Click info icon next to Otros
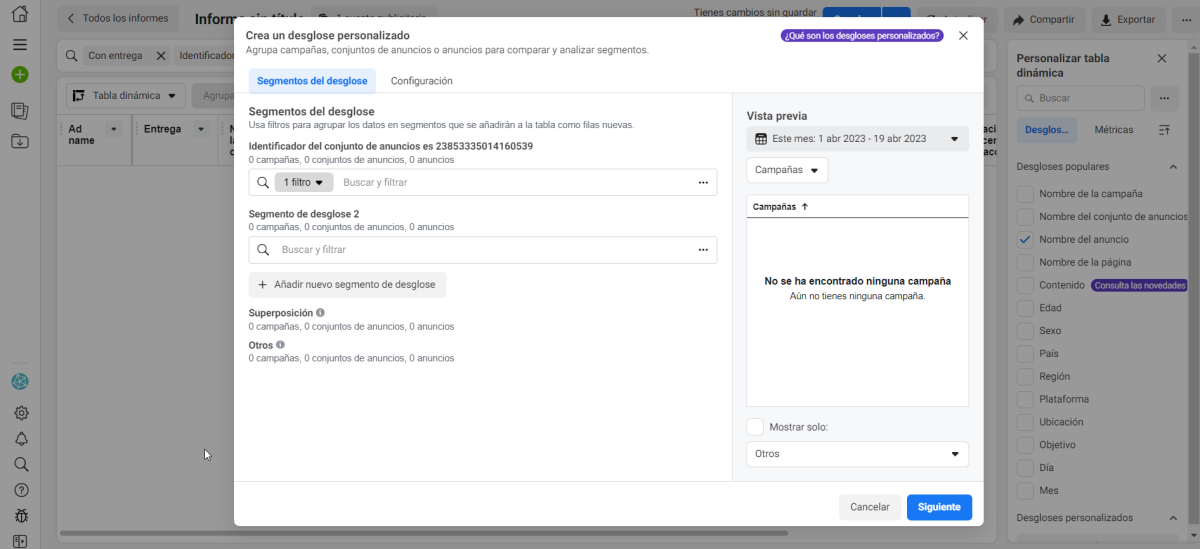 click(x=280, y=345)
